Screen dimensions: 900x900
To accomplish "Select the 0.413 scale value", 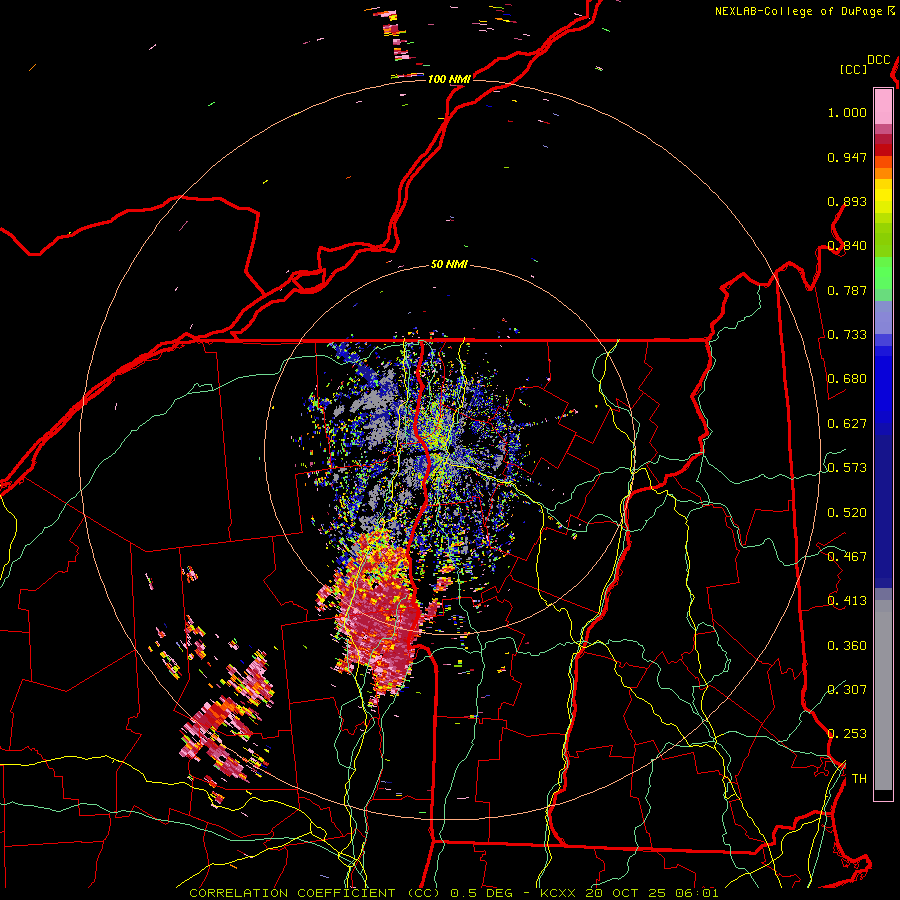I will tap(847, 601).
